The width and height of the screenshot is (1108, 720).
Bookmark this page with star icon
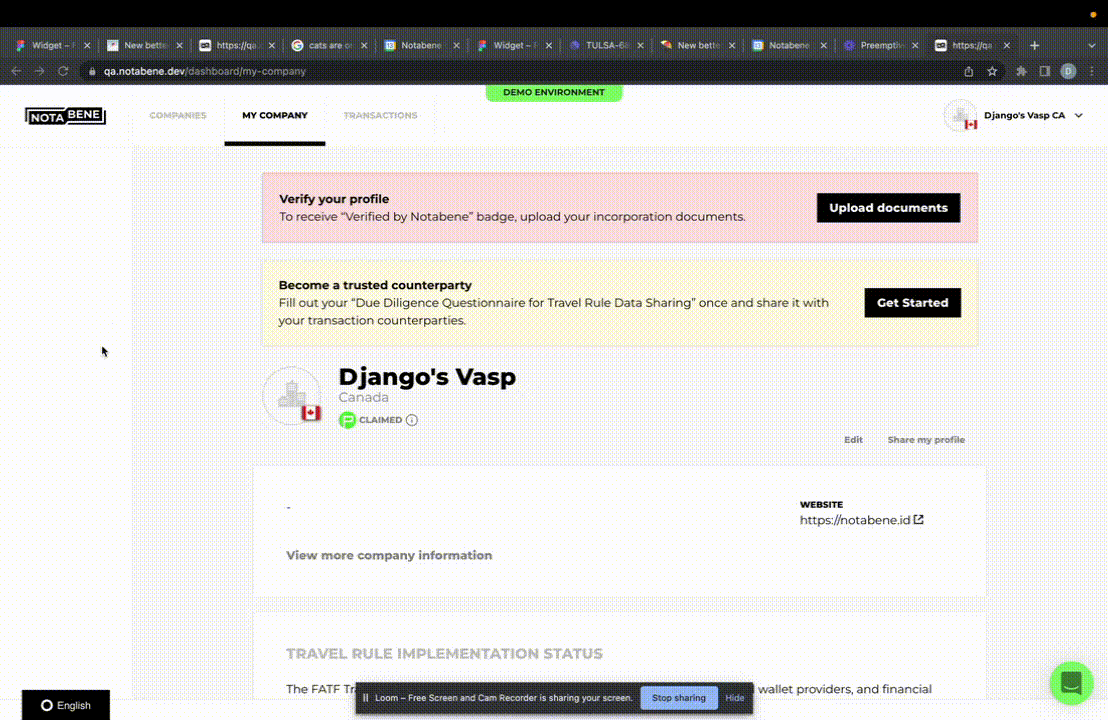(x=992, y=71)
